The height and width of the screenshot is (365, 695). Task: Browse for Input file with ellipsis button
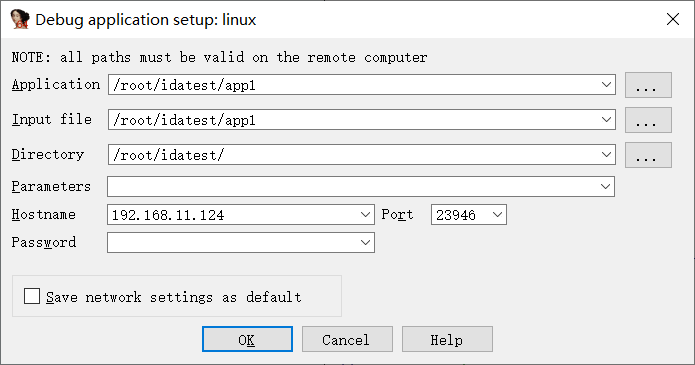tap(648, 120)
